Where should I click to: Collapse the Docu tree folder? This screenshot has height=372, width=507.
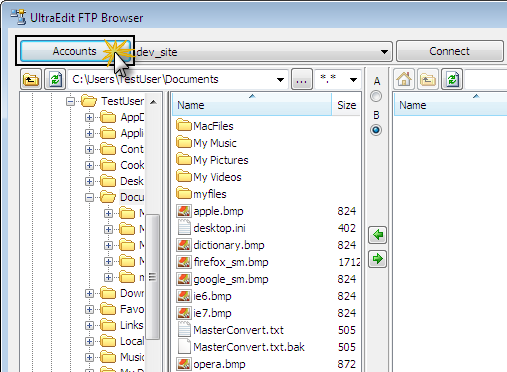click(x=89, y=197)
